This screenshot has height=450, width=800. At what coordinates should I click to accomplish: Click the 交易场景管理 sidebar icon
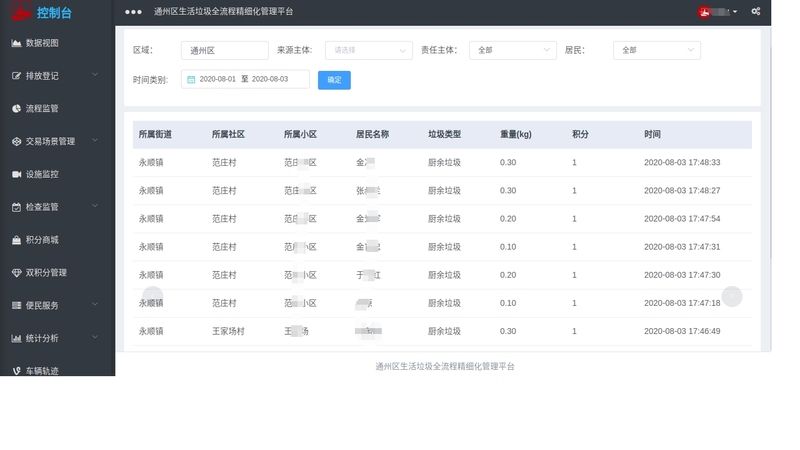16,141
